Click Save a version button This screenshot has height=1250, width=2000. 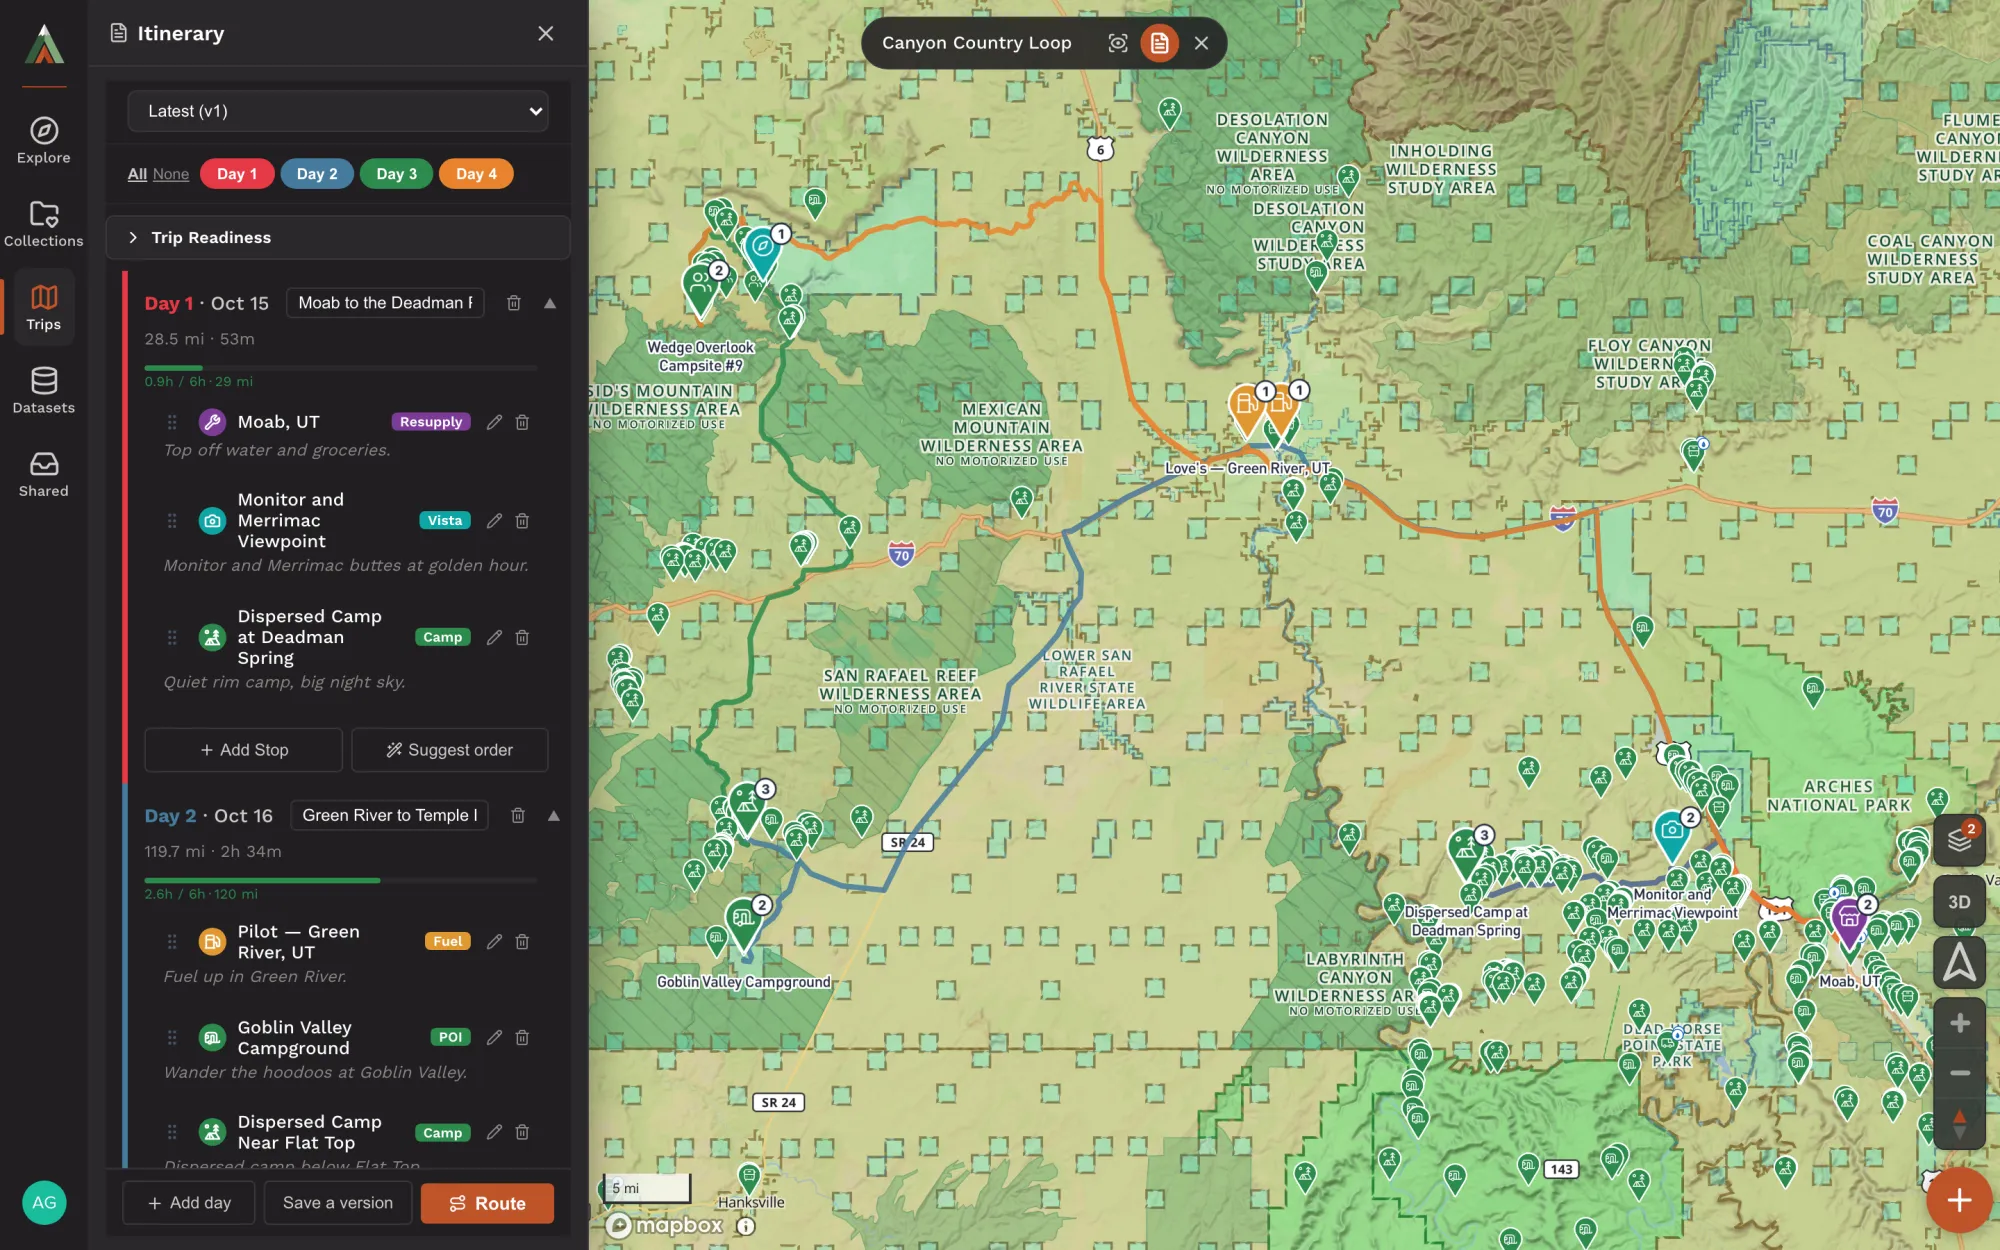click(338, 1203)
